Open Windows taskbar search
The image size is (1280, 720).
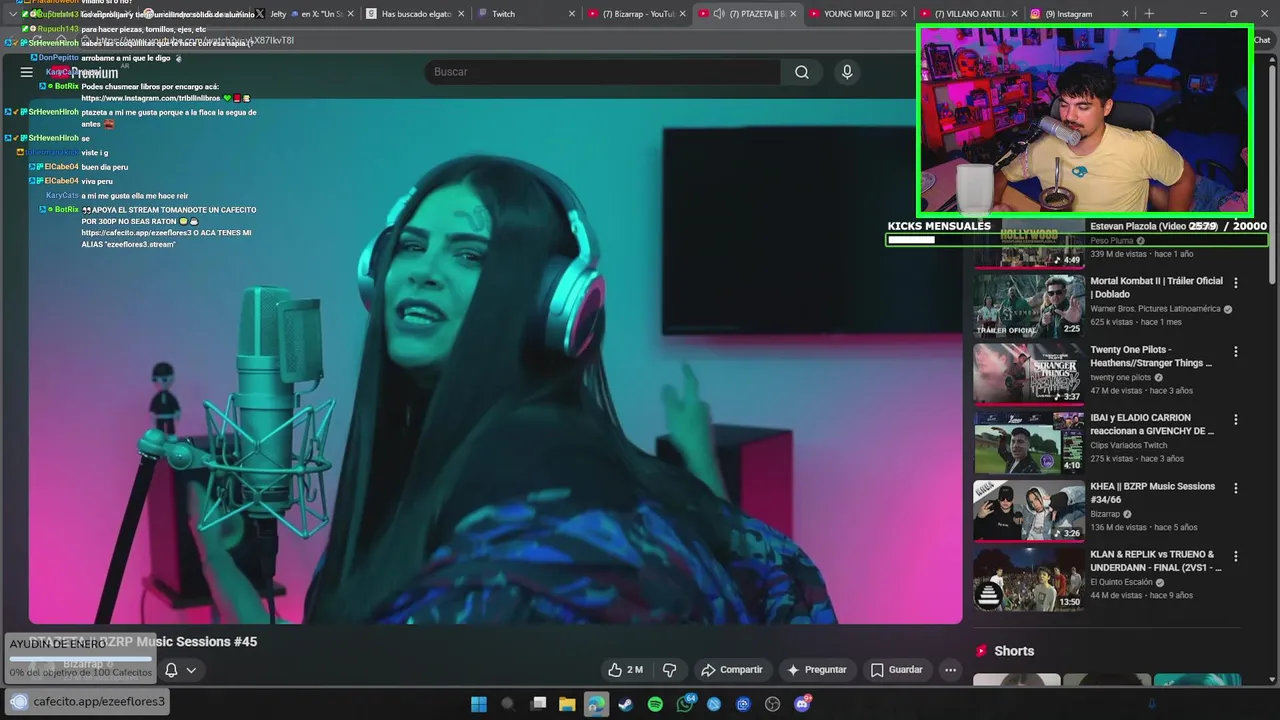(x=508, y=704)
